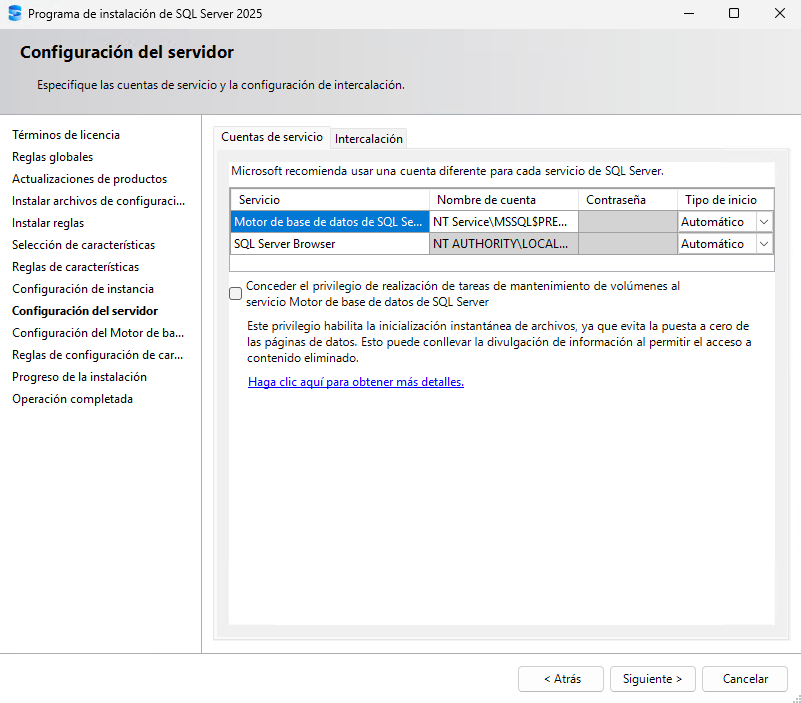
Task: Select Instalar reglas in the sidebar
Action: tap(48, 223)
